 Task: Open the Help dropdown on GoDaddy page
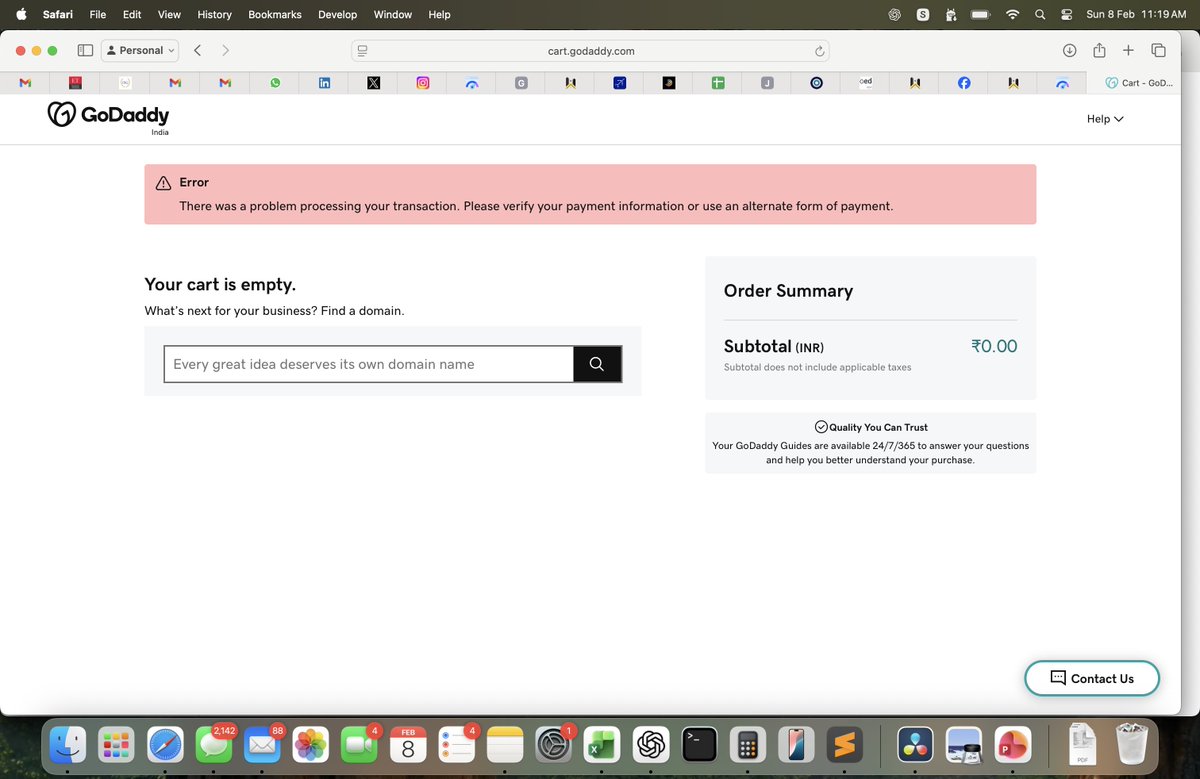[1104, 118]
